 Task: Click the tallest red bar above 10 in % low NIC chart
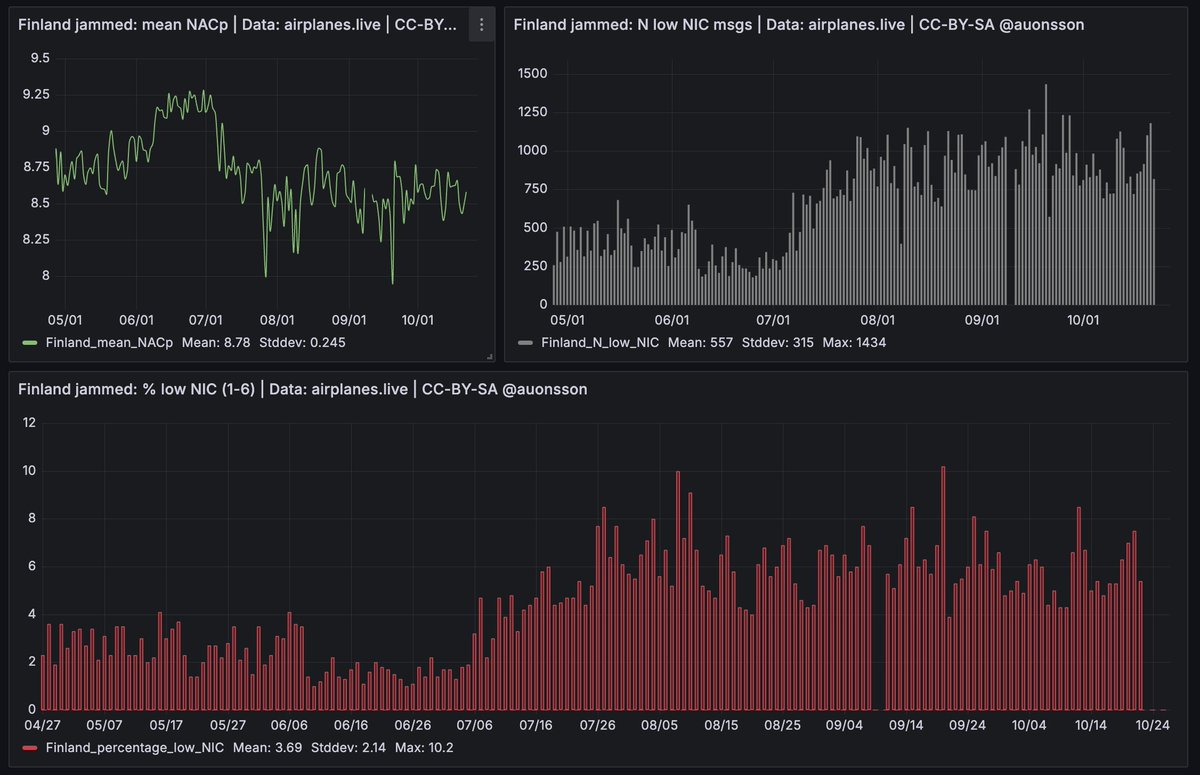point(943,588)
